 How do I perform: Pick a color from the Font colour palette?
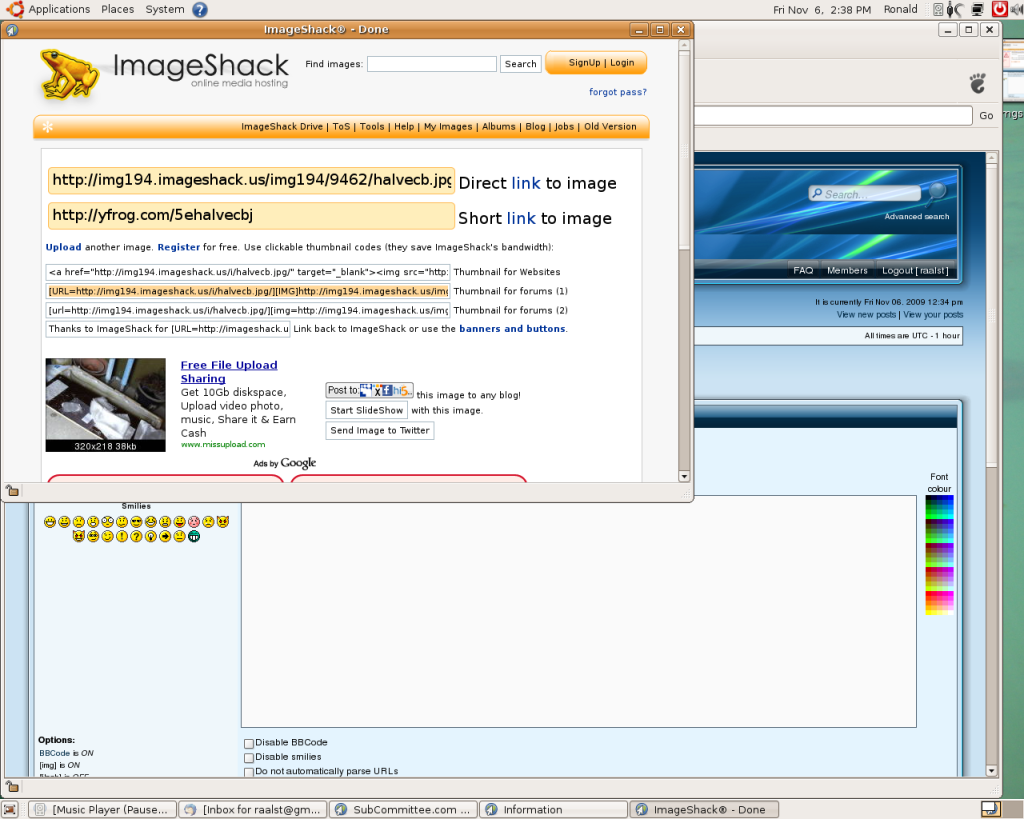(x=939, y=555)
